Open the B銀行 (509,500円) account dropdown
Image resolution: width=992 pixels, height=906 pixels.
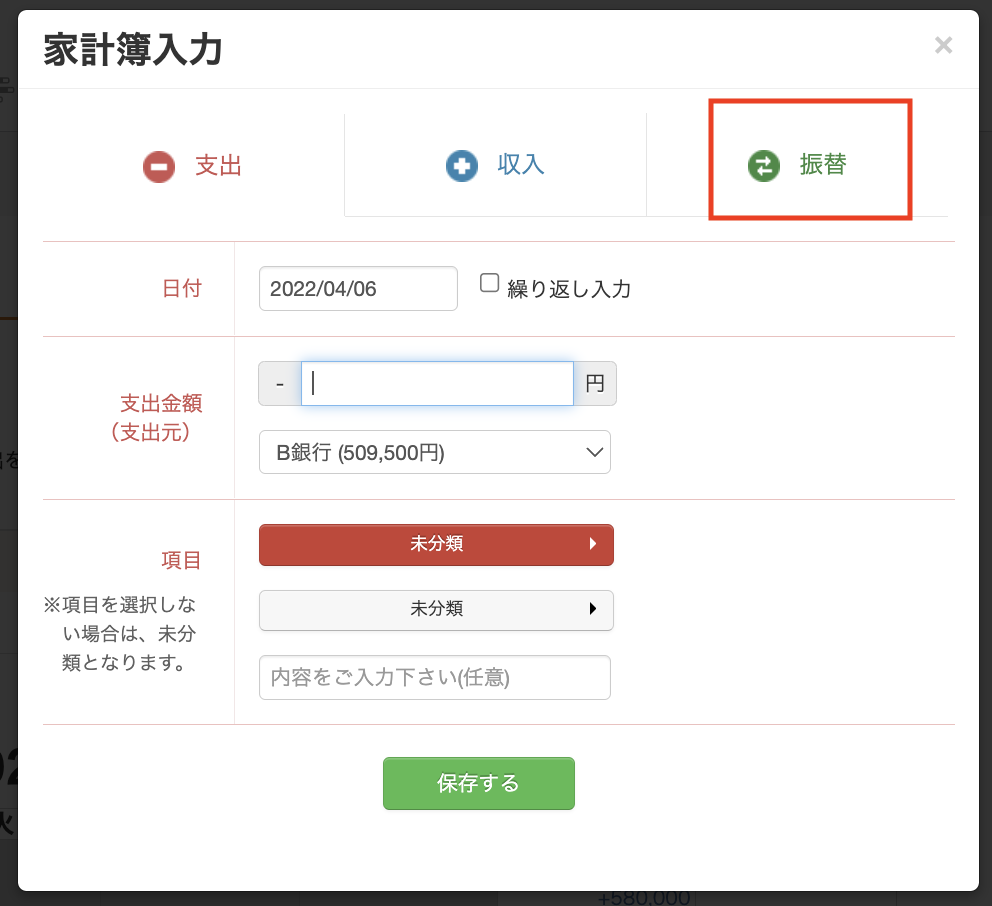(x=435, y=452)
